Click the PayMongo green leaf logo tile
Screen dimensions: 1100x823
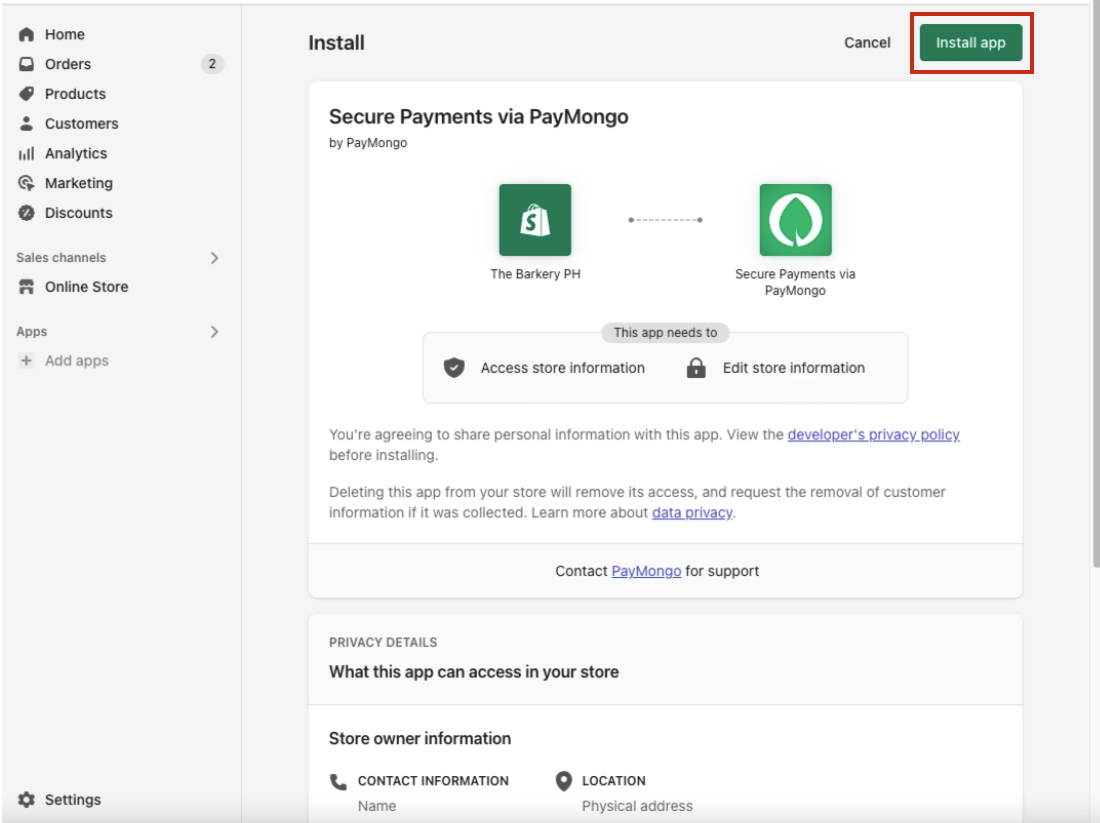796,220
